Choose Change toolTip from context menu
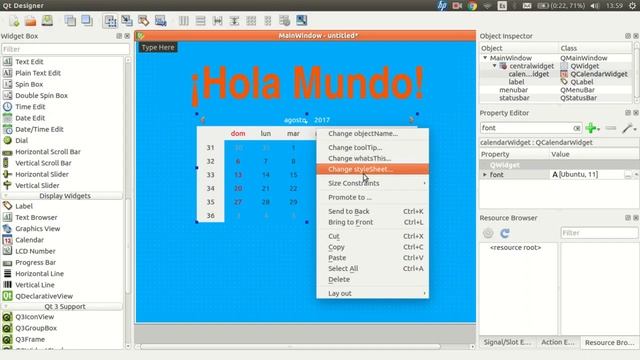 pyautogui.click(x=372, y=147)
